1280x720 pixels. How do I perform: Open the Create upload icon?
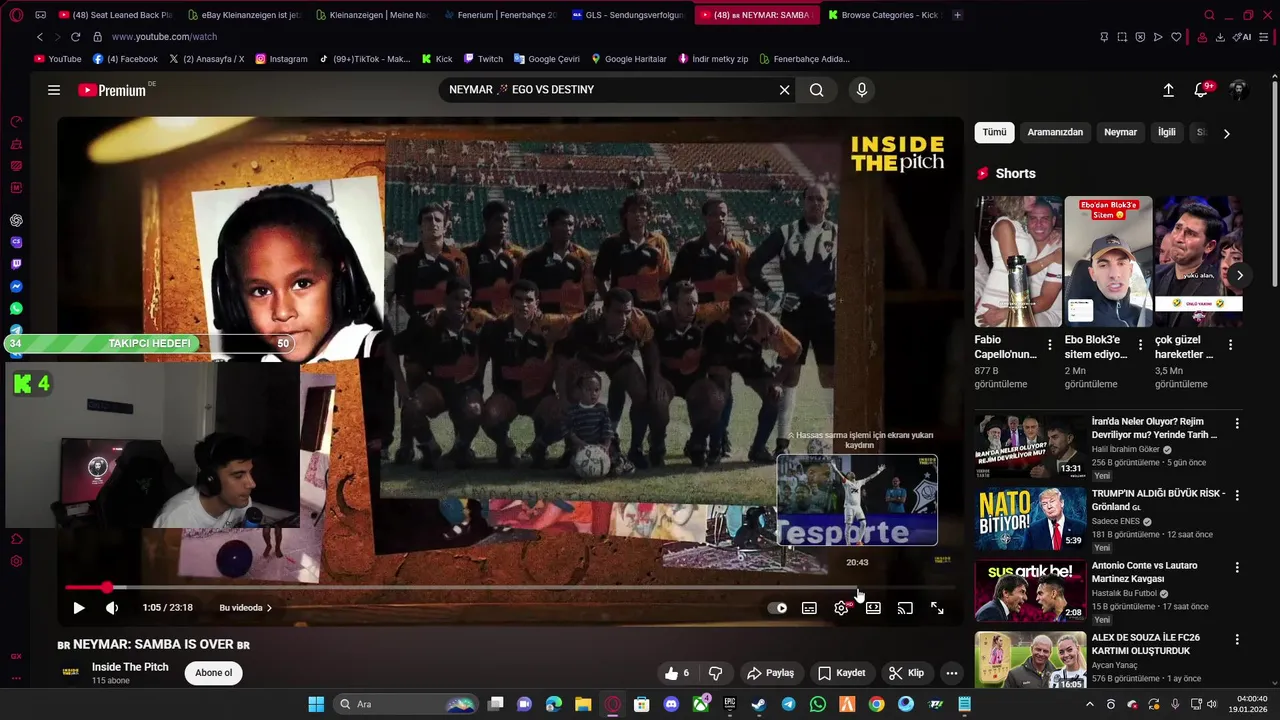[x=1168, y=90]
